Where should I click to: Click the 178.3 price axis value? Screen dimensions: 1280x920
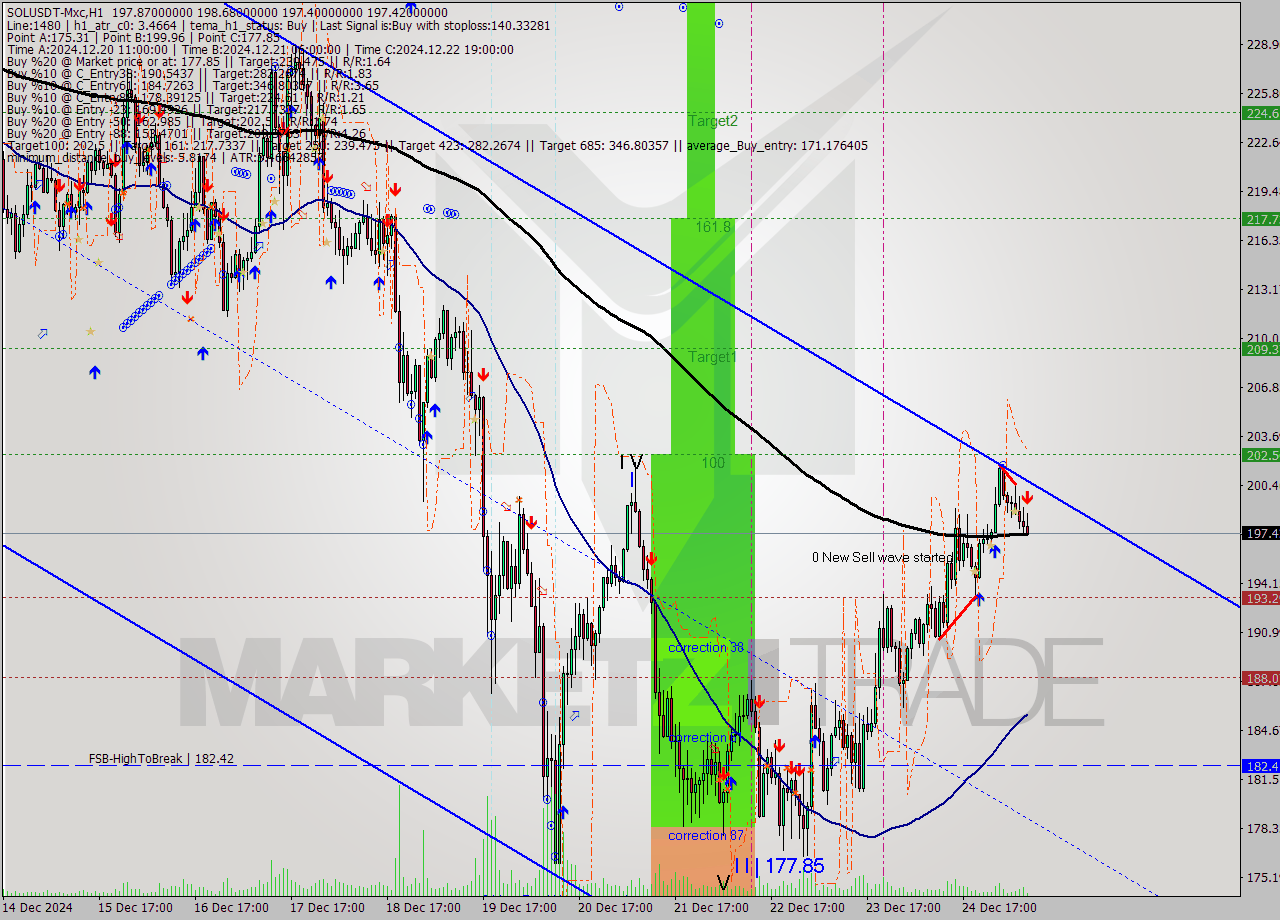coord(1262,828)
